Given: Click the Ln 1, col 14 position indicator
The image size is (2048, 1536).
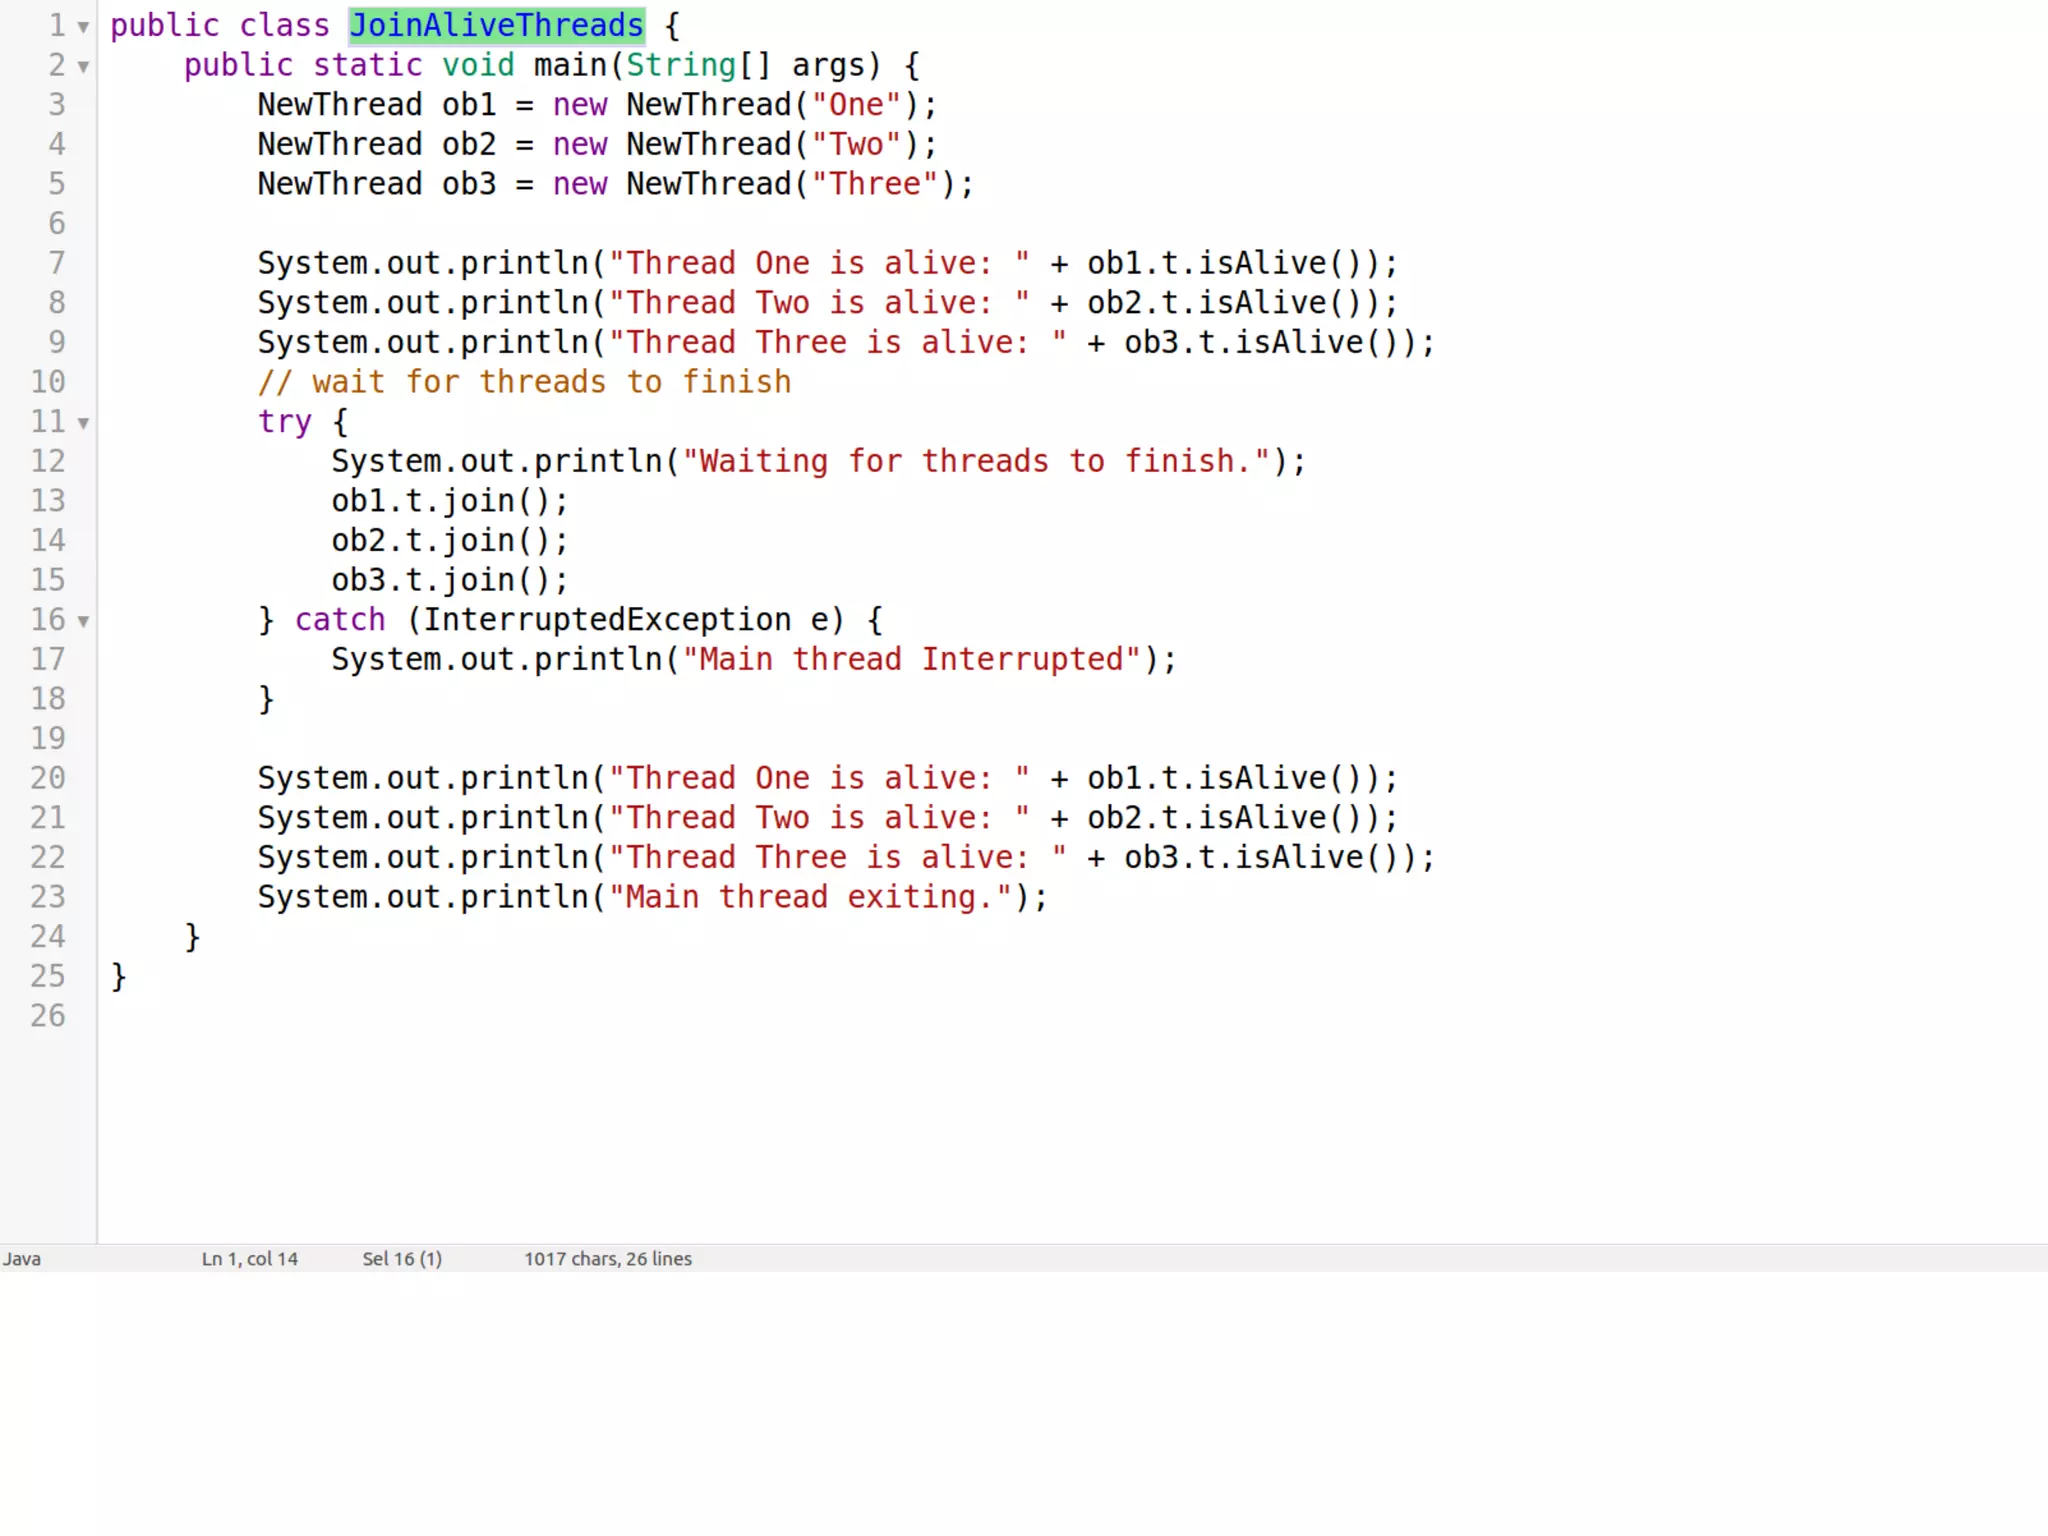Looking at the screenshot, I should (250, 1259).
